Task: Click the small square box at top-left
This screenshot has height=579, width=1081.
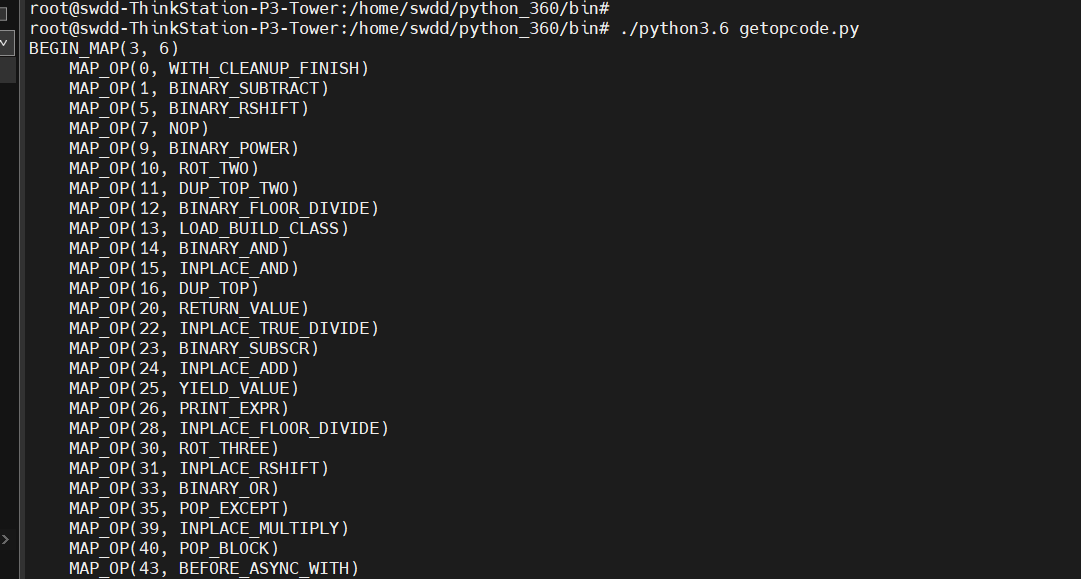Action: click(x=3, y=14)
